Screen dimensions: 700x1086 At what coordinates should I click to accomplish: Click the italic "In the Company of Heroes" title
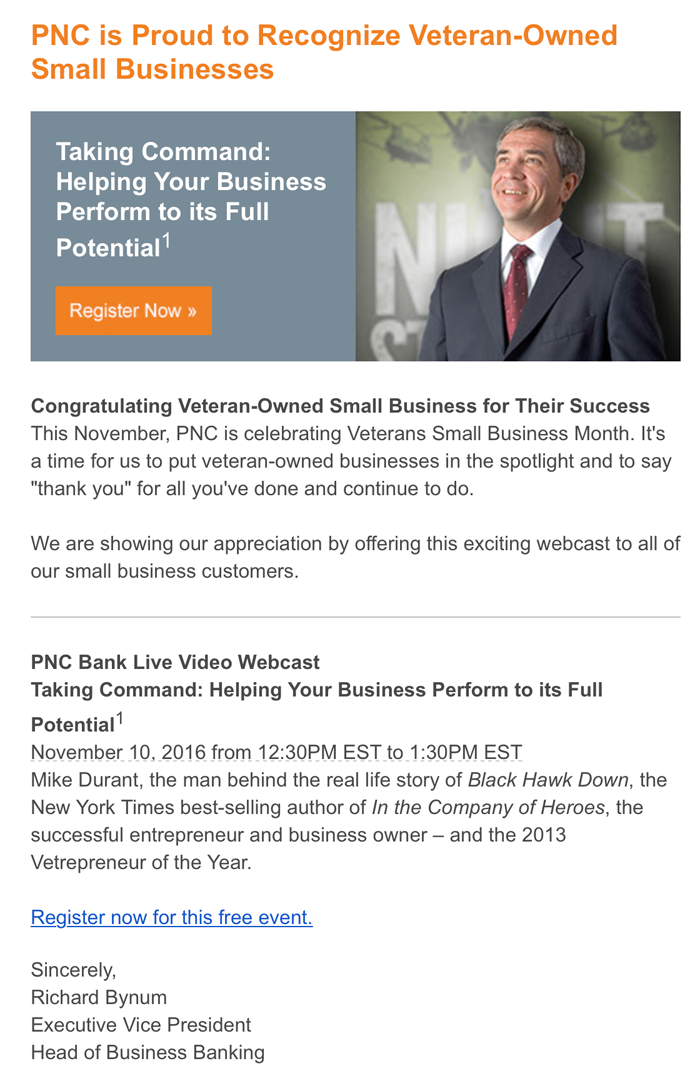coord(488,807)
